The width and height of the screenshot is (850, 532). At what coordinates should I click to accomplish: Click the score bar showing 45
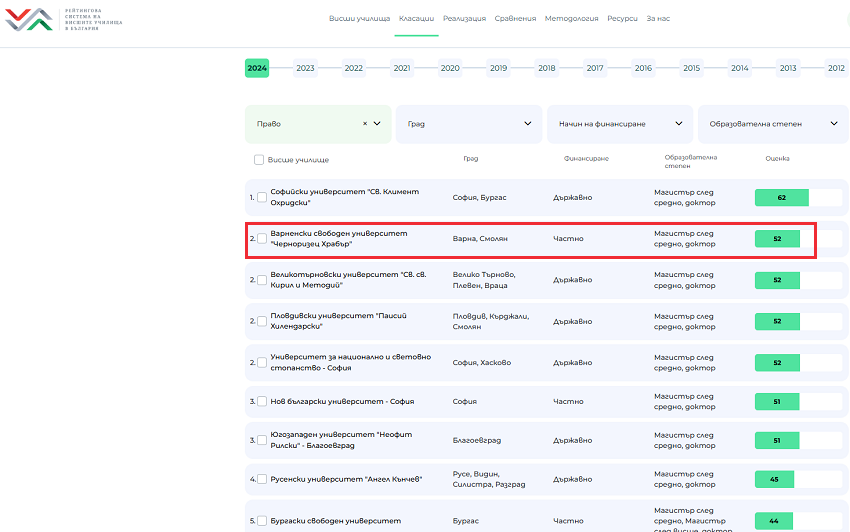pyautogui.click(x=774, y=479)
